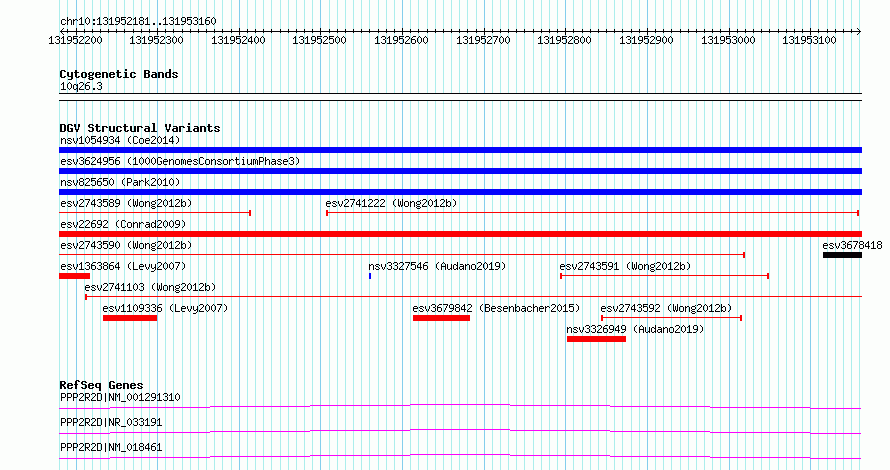Click the RefSeq Genes track heading
The image size is (890, 470).
101,385
